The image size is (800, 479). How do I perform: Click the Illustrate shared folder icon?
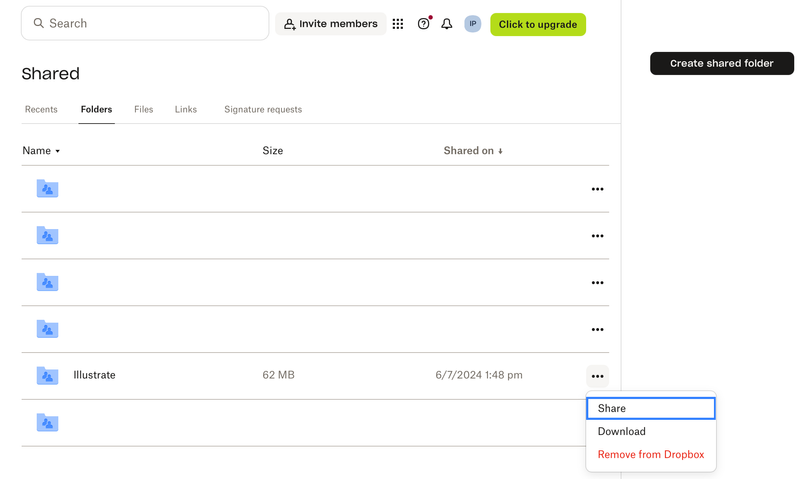47,376
